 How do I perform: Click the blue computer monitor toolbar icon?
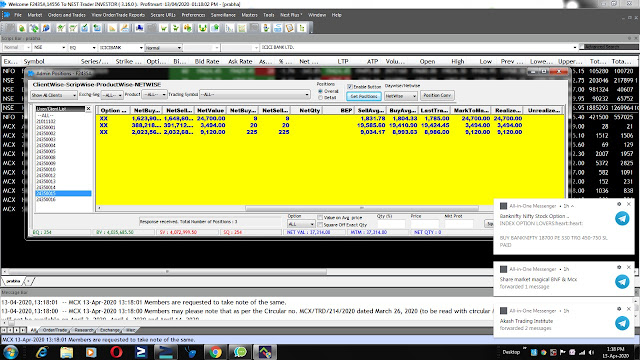(x=140, y=28)
